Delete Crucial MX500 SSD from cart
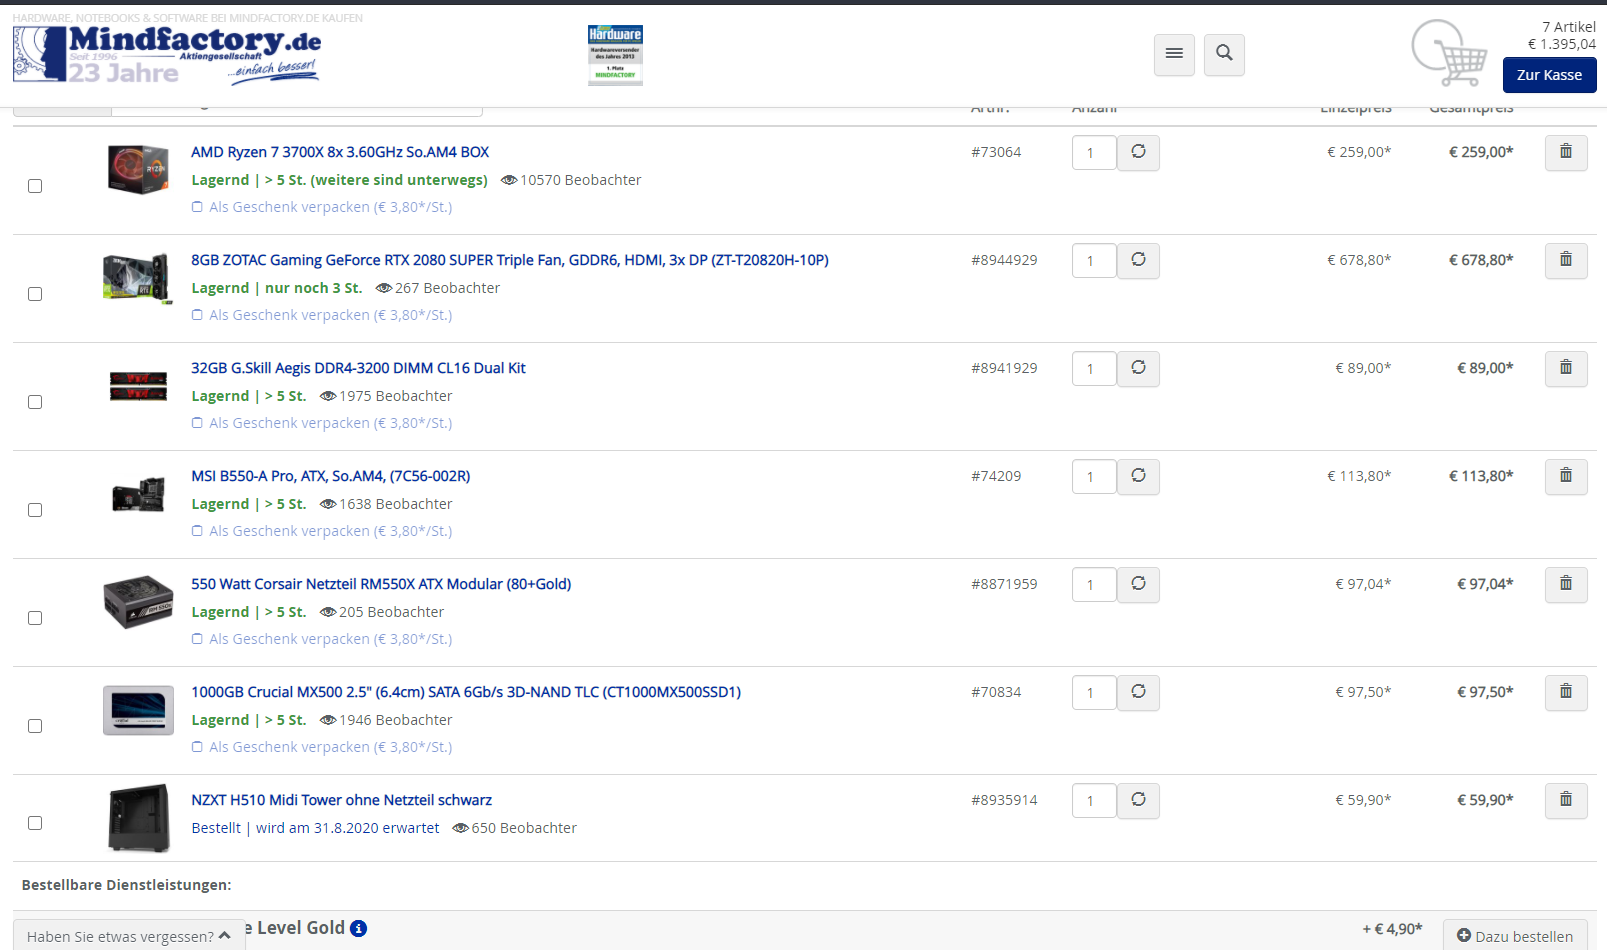 click(x=1566, y=692)
